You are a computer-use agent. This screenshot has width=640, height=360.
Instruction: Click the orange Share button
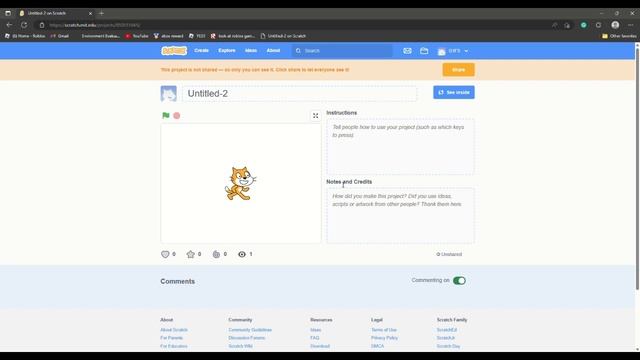(458, 70)
